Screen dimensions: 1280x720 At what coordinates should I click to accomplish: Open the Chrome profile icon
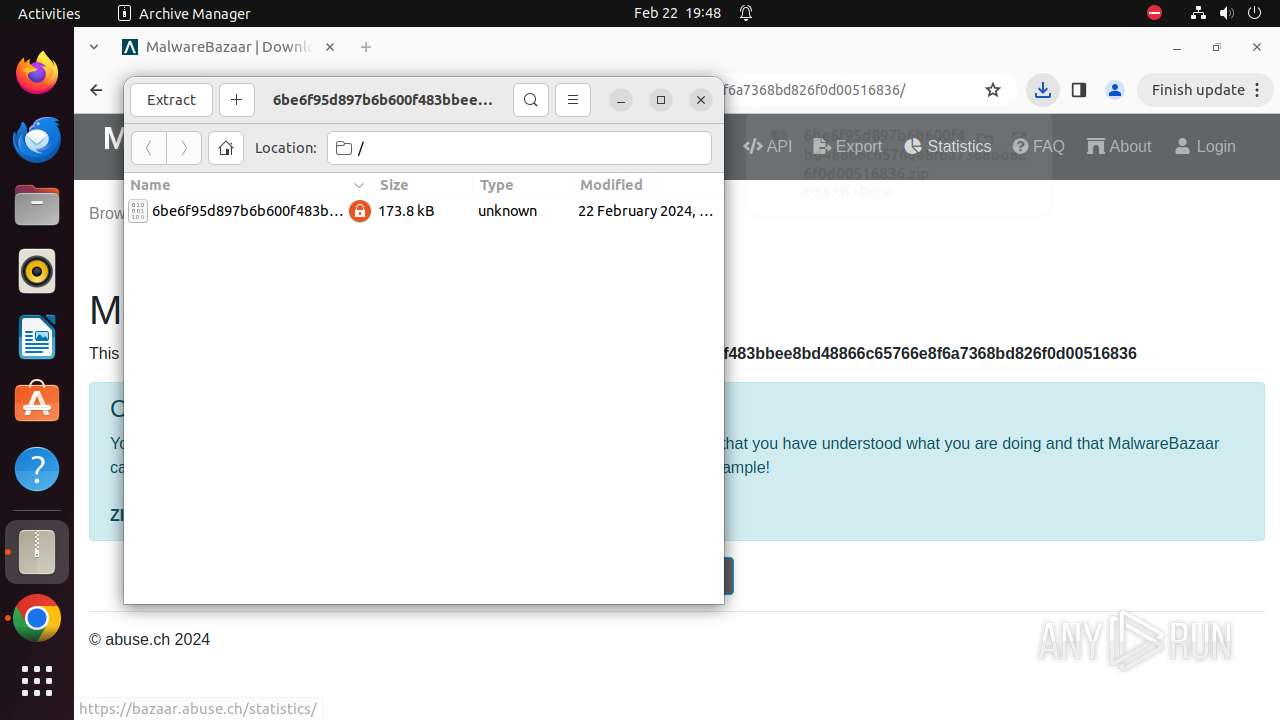[1115, 90]
